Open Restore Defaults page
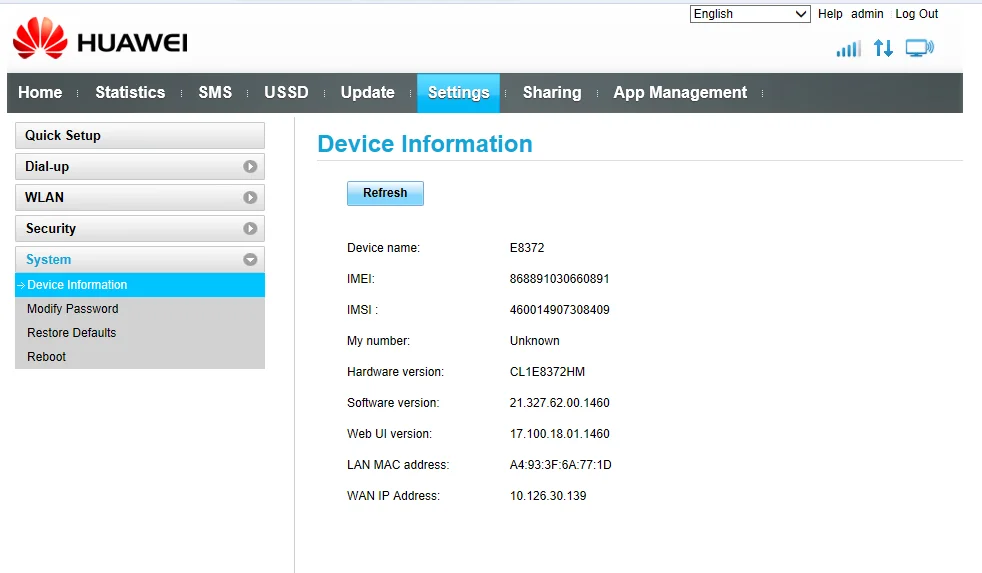 71,333
